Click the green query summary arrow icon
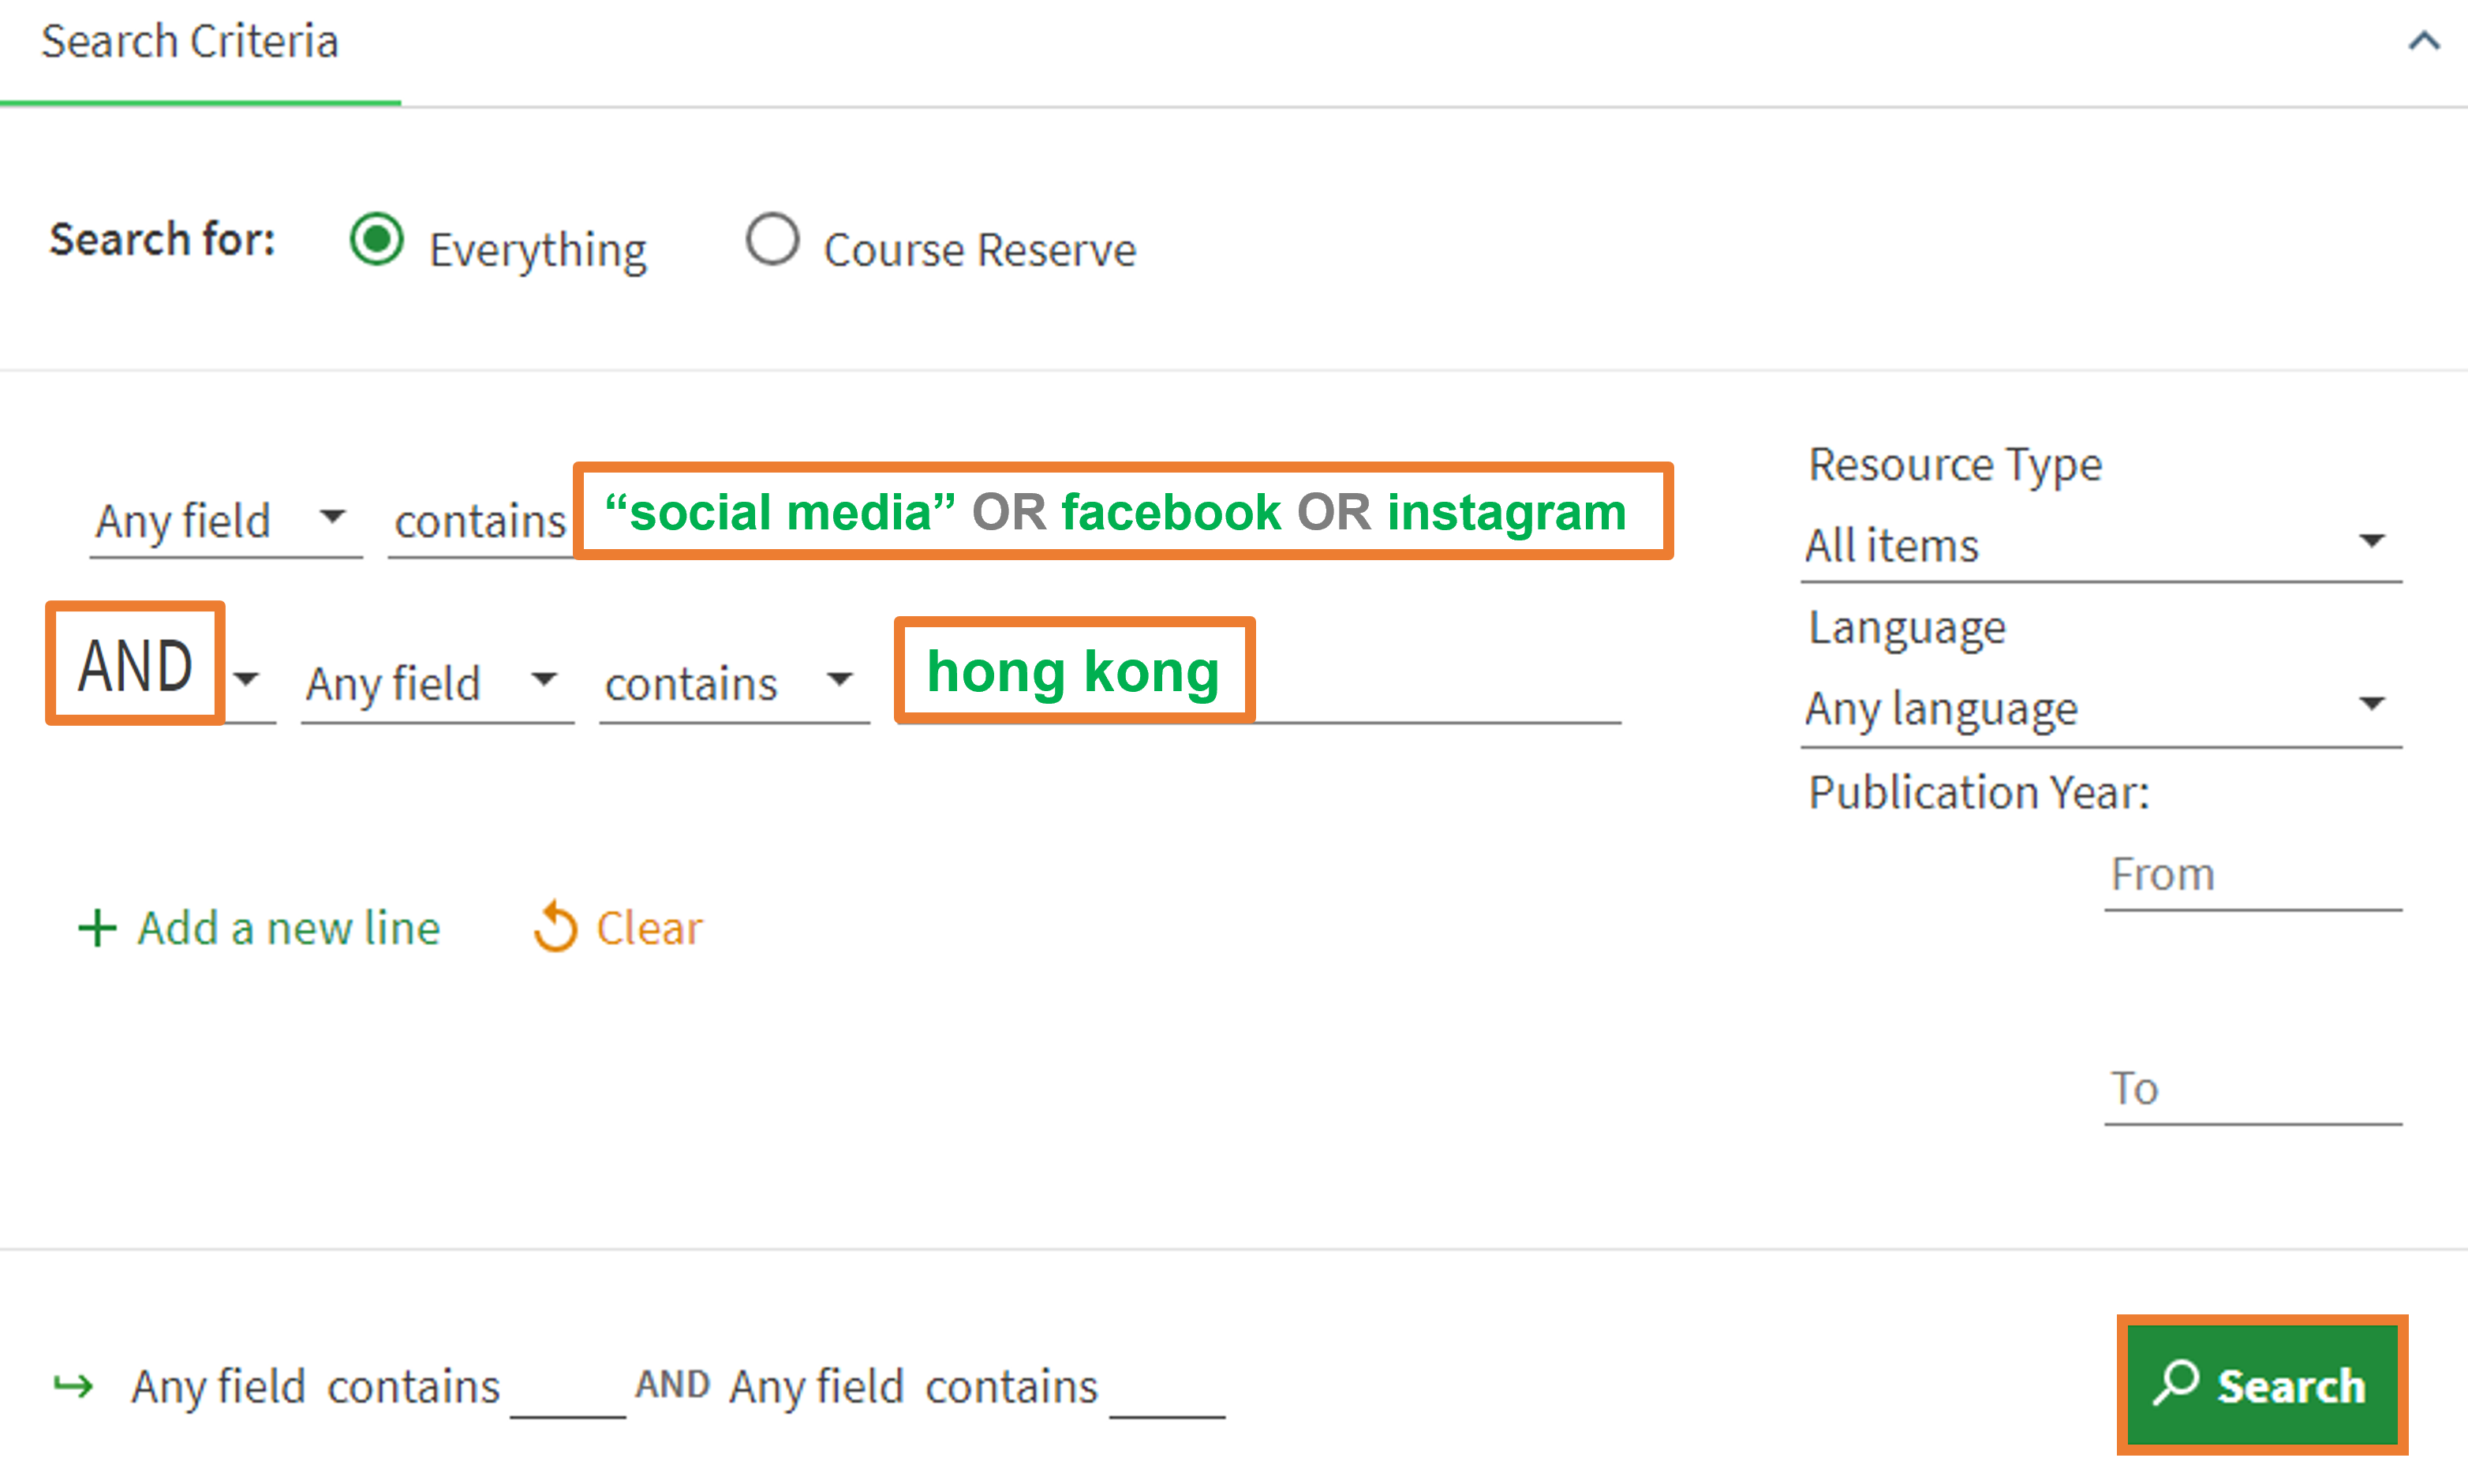Image resolution: width=2468 pixels, height=1484 pixels. pos(73,1386)
